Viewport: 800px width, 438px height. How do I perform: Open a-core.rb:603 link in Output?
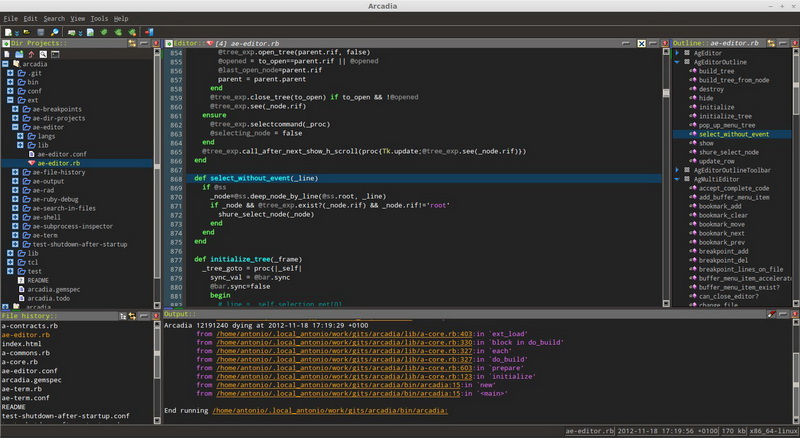point(344,368)
